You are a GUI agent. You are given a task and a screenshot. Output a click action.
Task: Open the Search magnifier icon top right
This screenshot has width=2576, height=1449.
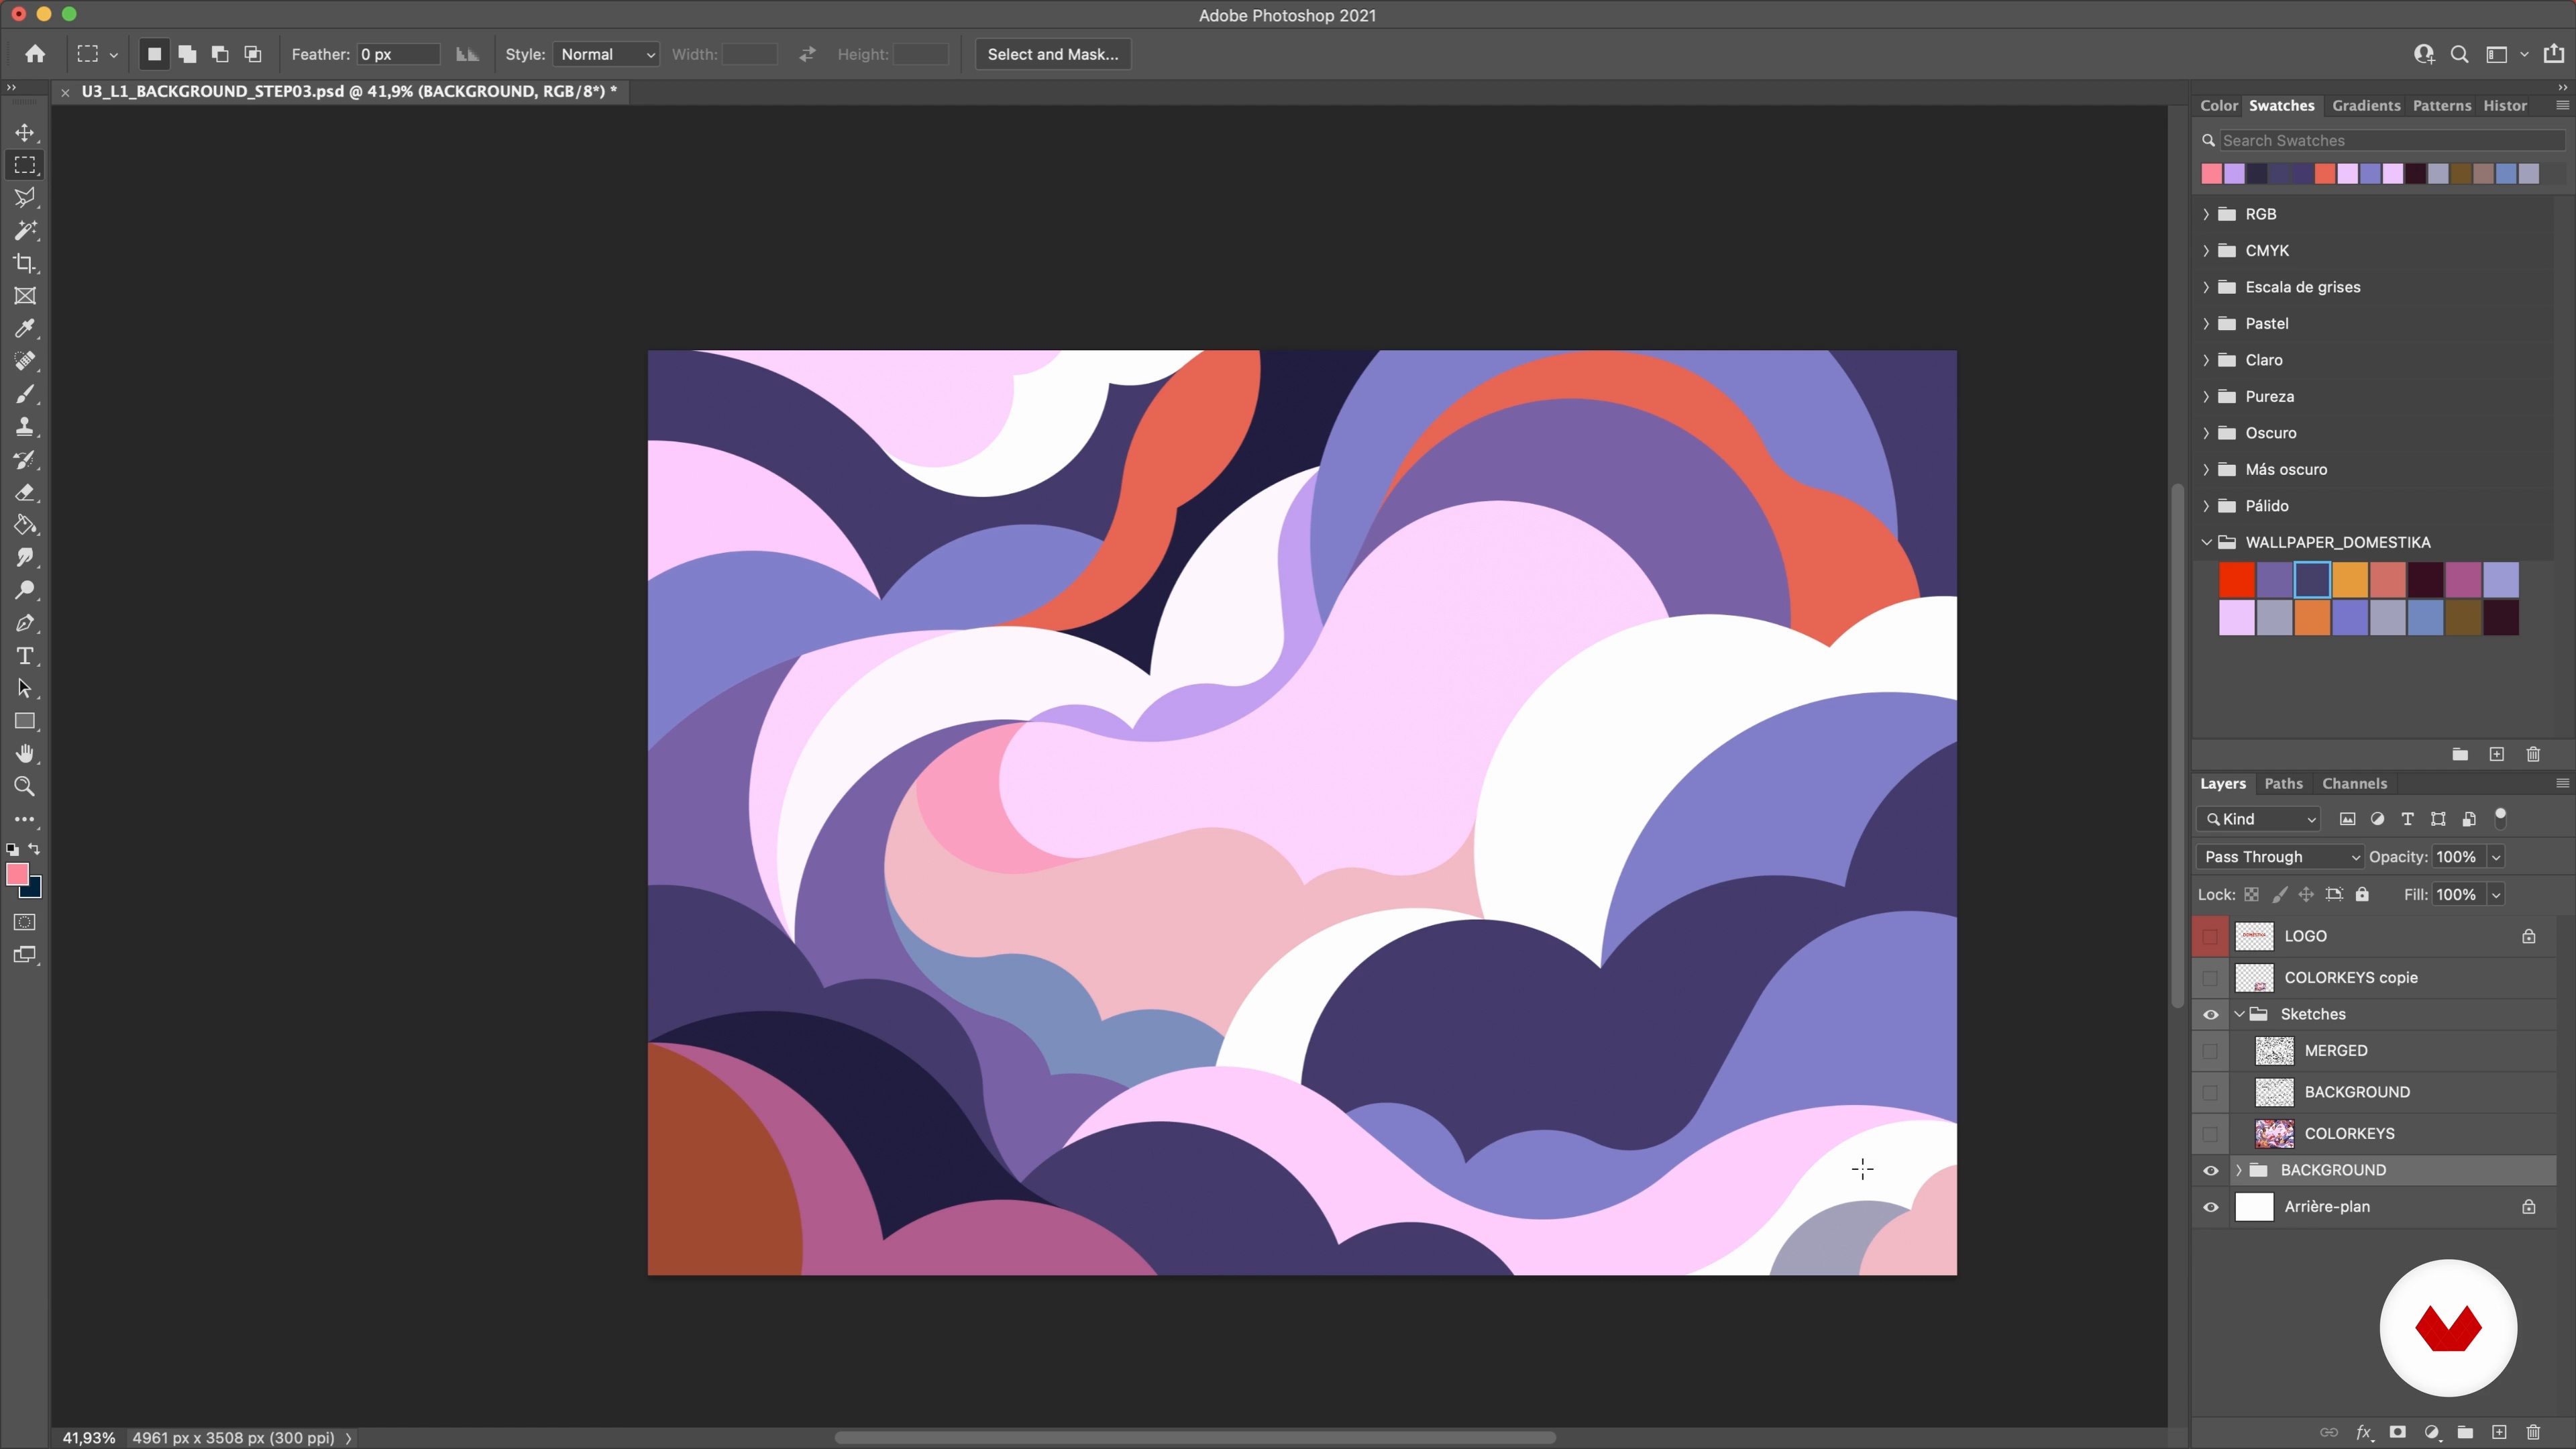pos(2459,54)
